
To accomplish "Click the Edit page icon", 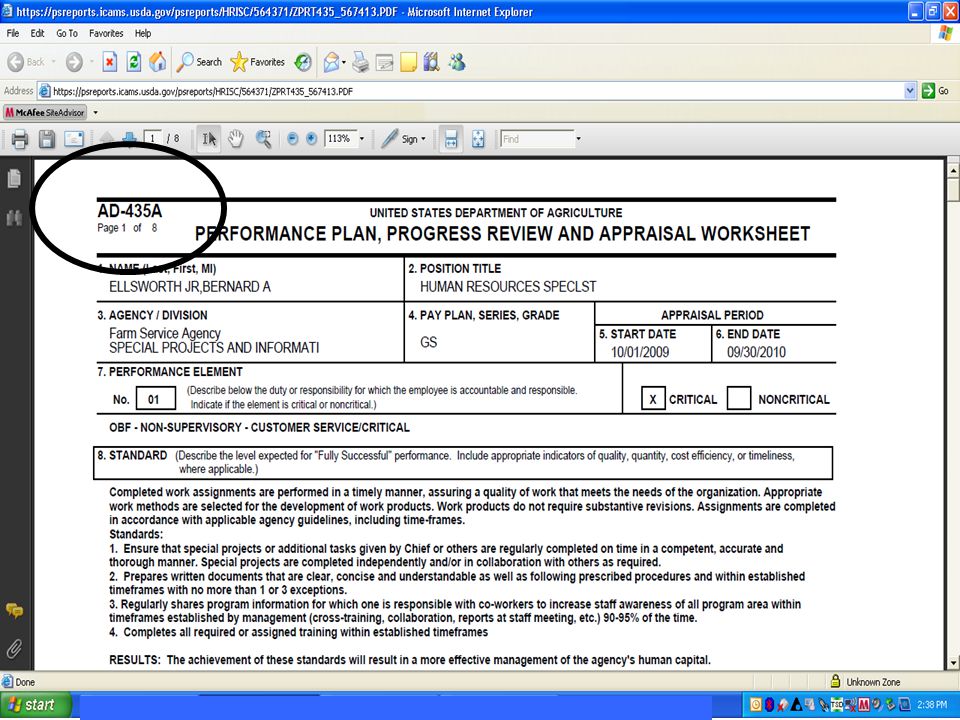I will point(384,62).
